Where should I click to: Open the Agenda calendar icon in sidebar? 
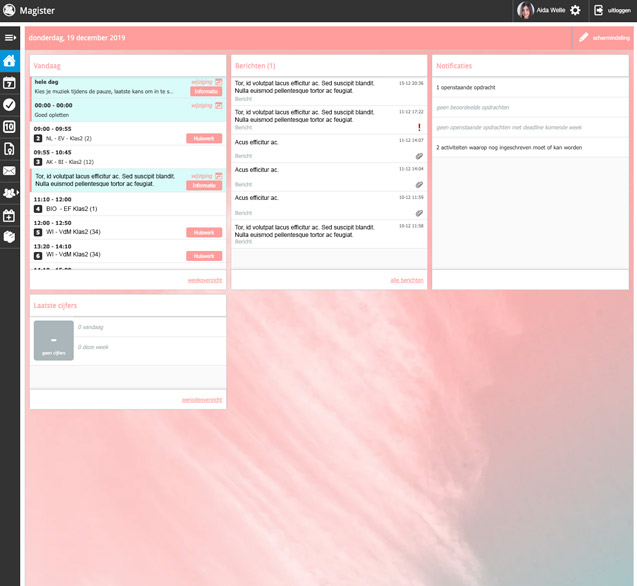point(9,83)
